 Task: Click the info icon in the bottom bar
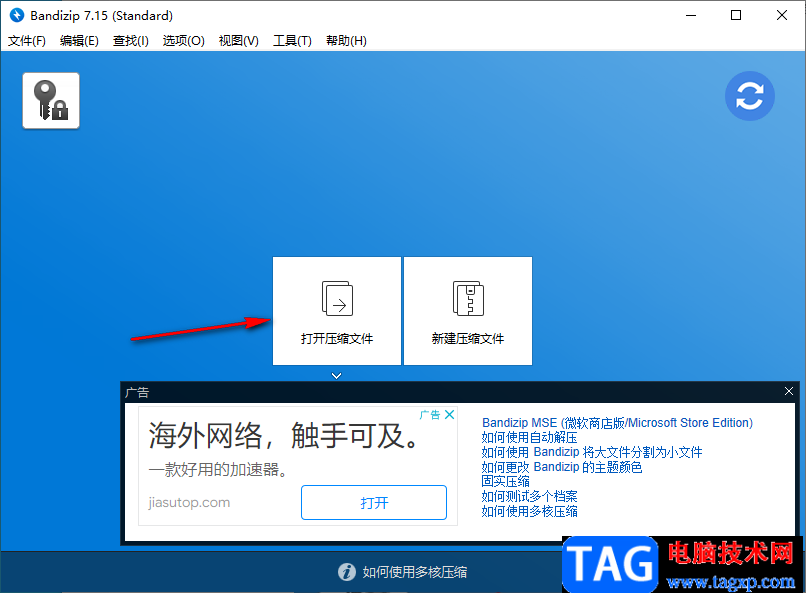346,572
